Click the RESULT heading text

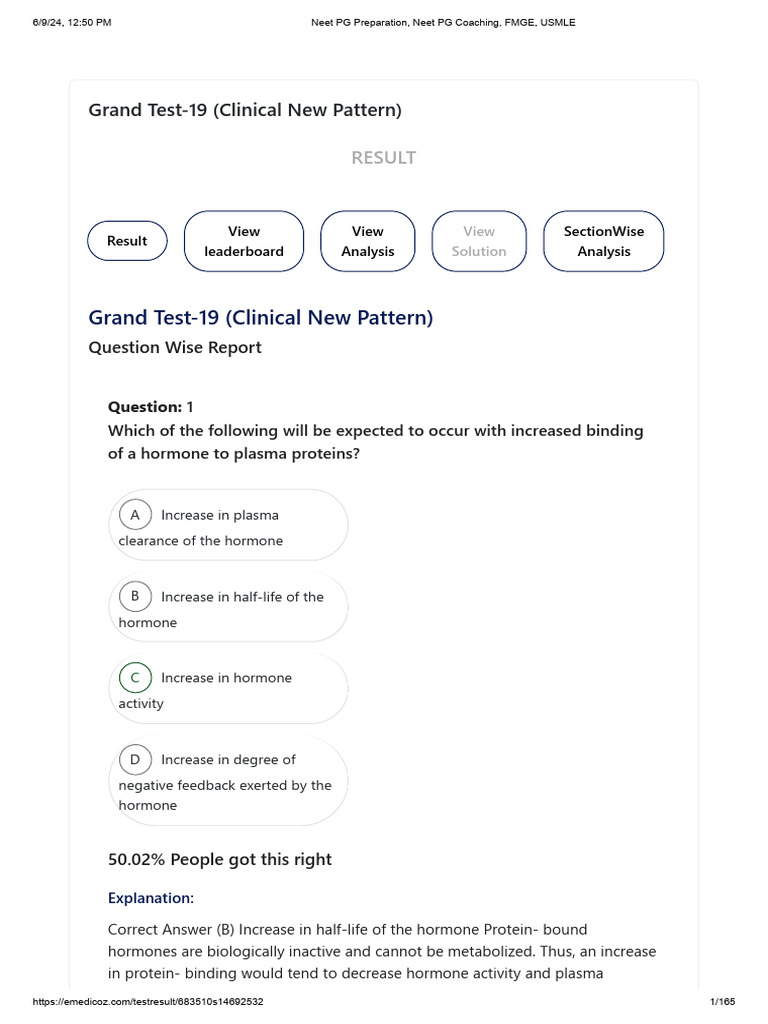pyautogui.click(x=383, y=157)
